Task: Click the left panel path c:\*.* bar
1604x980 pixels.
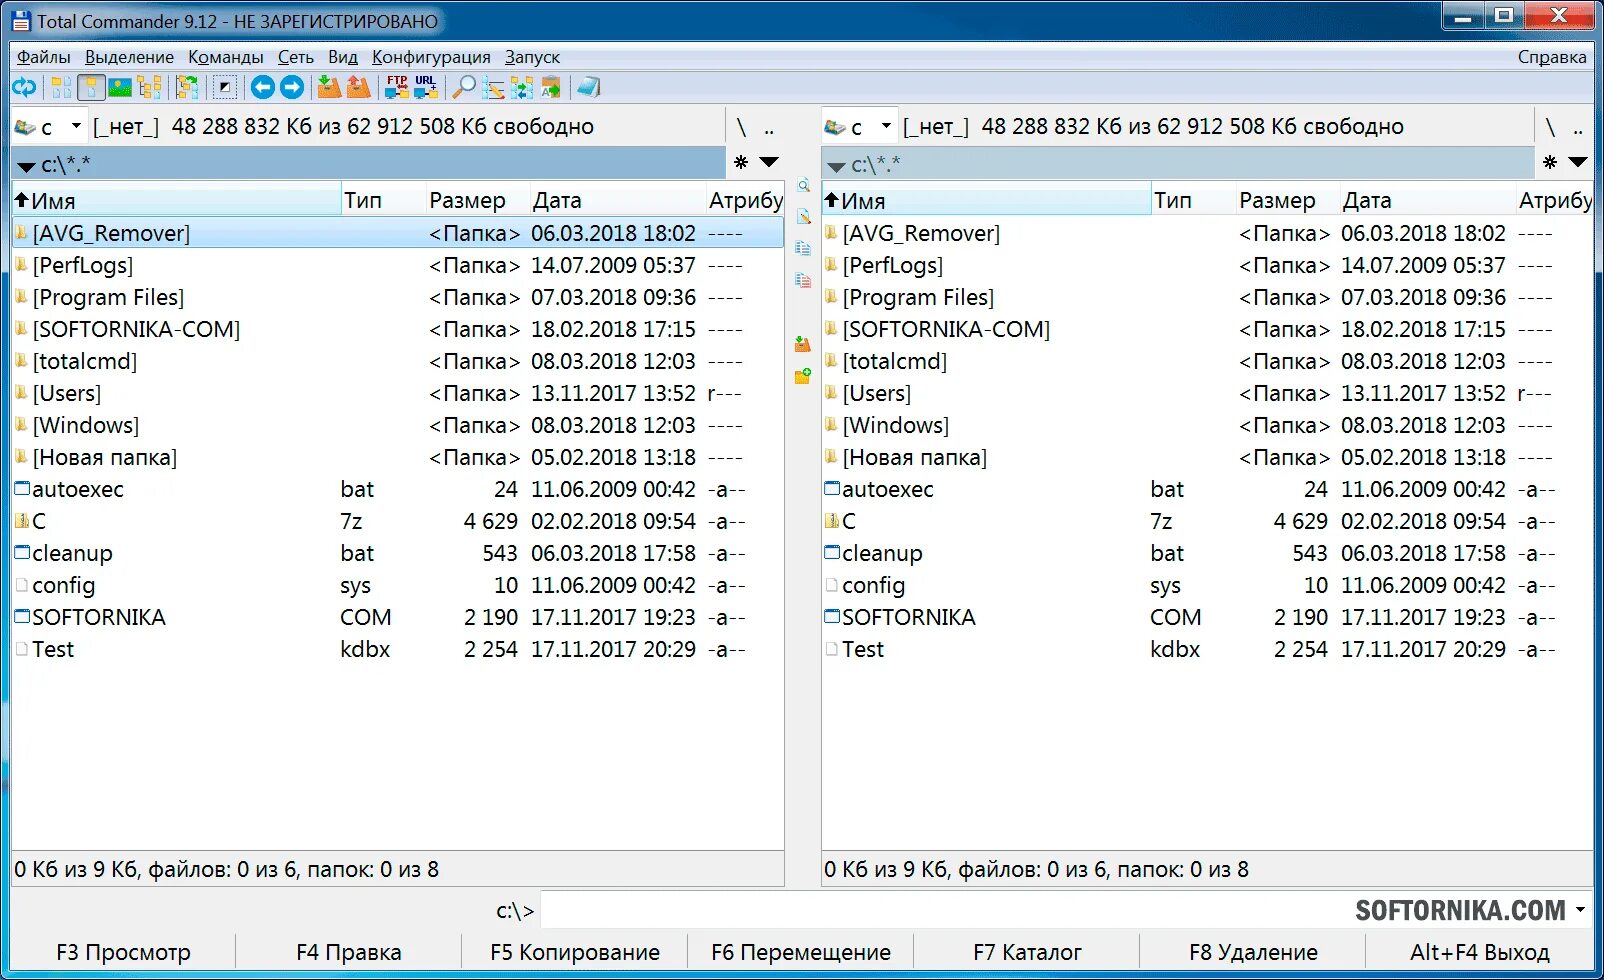Action: 368,164
